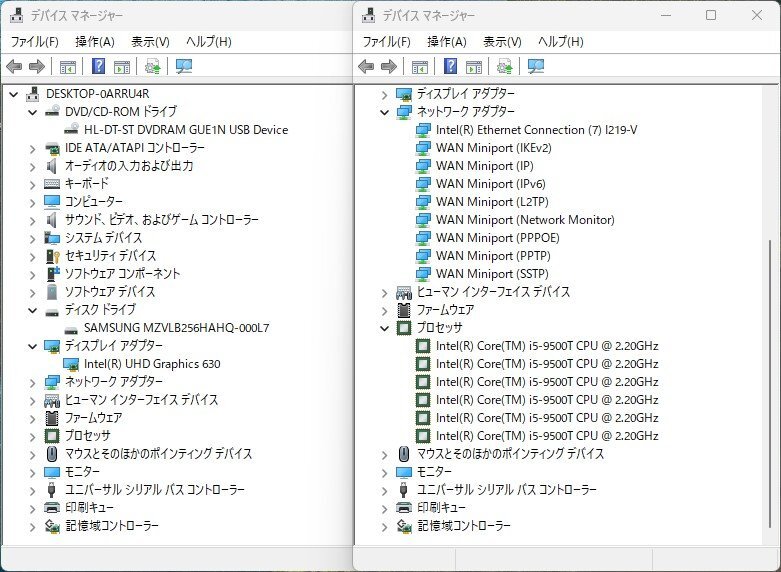781x572 pixels.
Task: Click Update driver icon in left window toolbar
Action: tap(152, 66)
